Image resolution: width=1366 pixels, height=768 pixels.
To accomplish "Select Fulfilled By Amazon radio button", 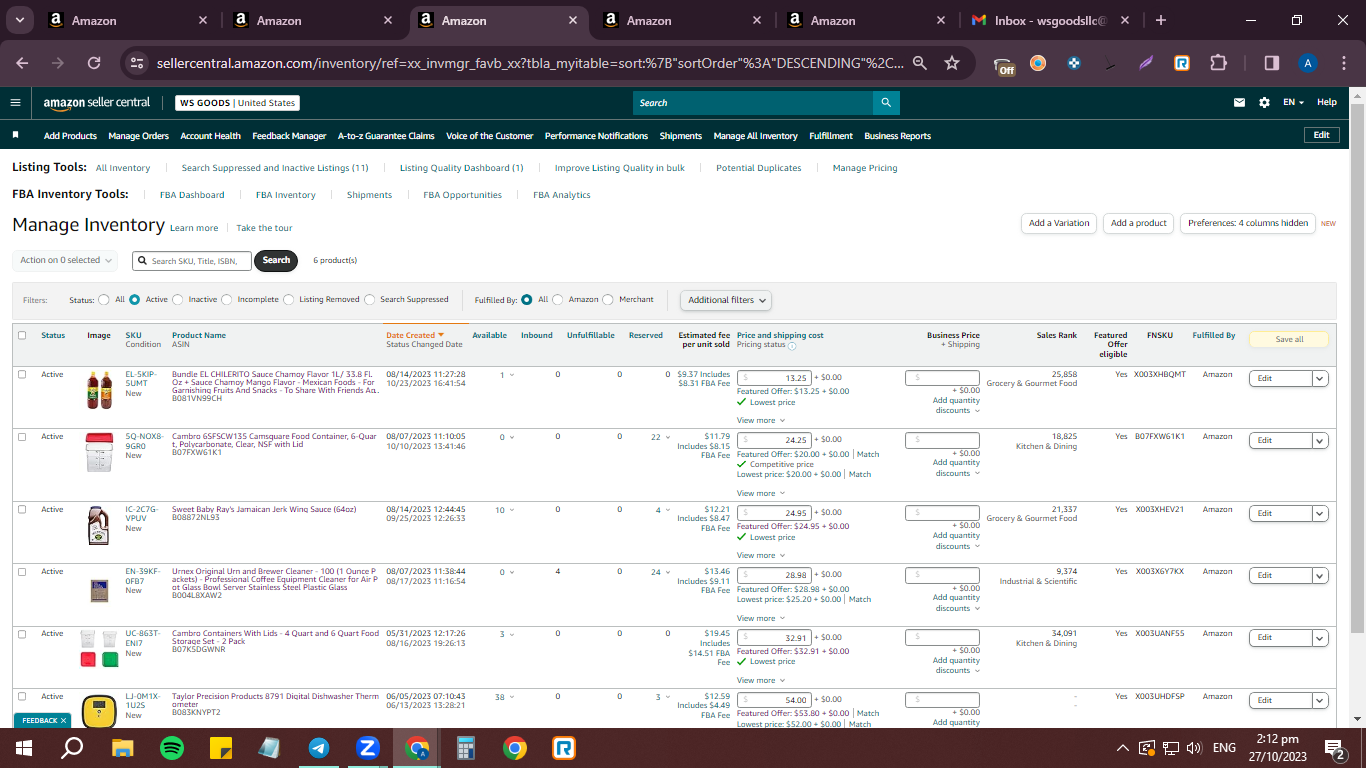I will coord(558,299).
